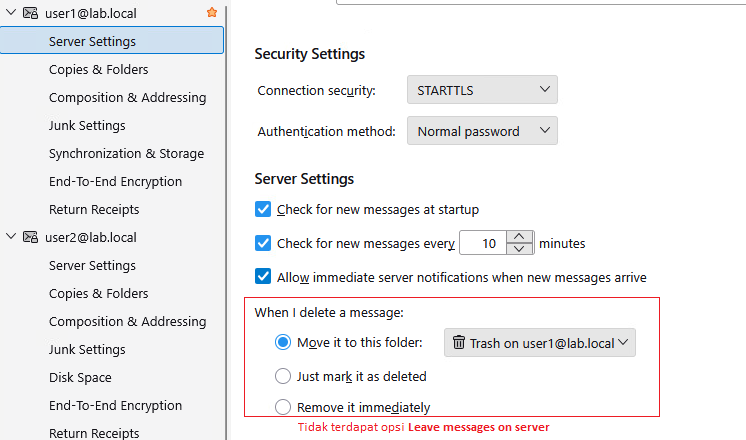Open Copies & Folders under user1@lab.local
746x440 pixels.
(98, 70)
